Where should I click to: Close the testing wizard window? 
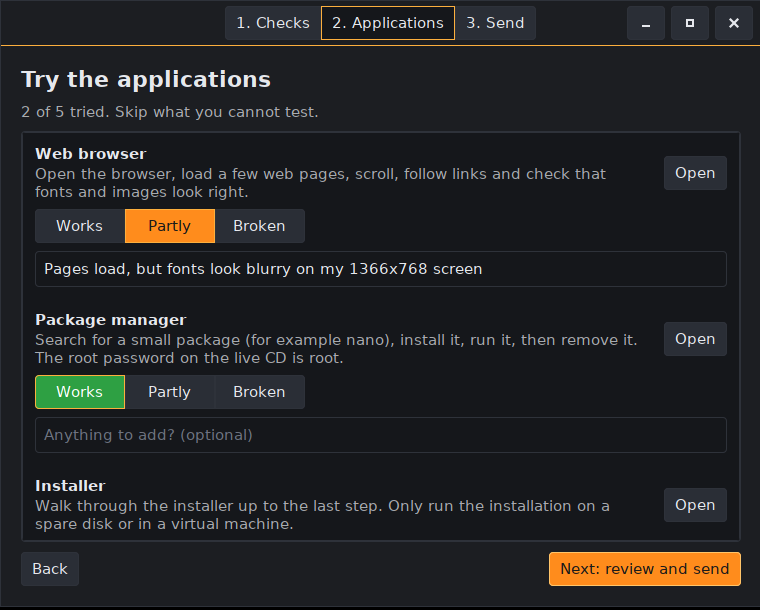[734, 23]
